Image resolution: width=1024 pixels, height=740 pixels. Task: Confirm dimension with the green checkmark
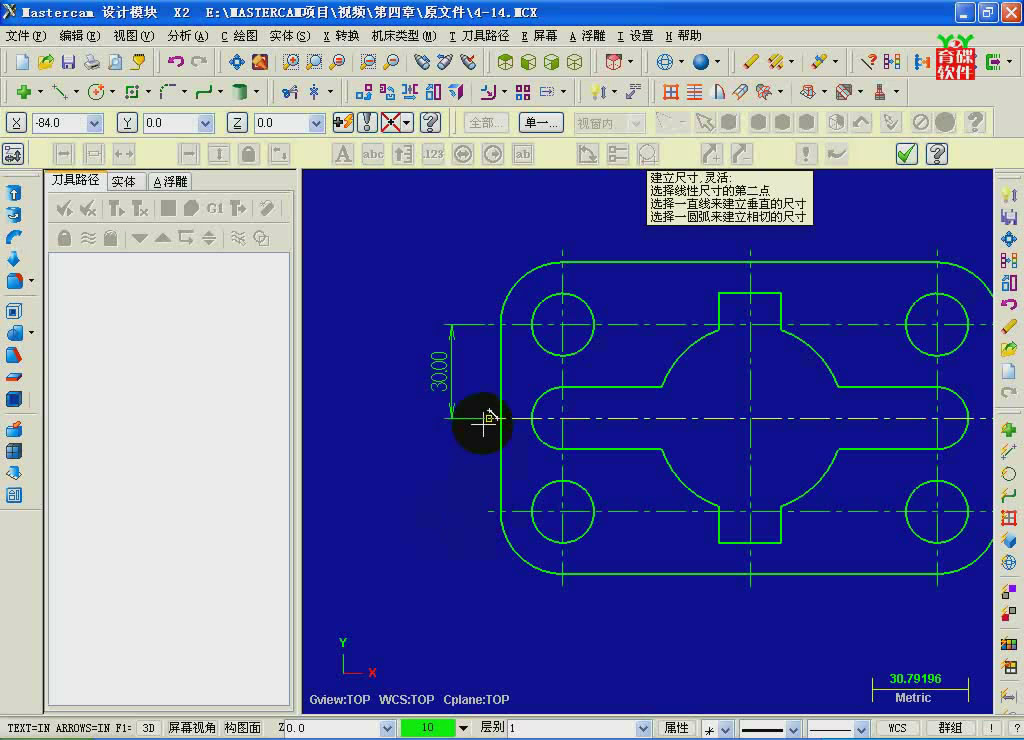tap(906, 154)
